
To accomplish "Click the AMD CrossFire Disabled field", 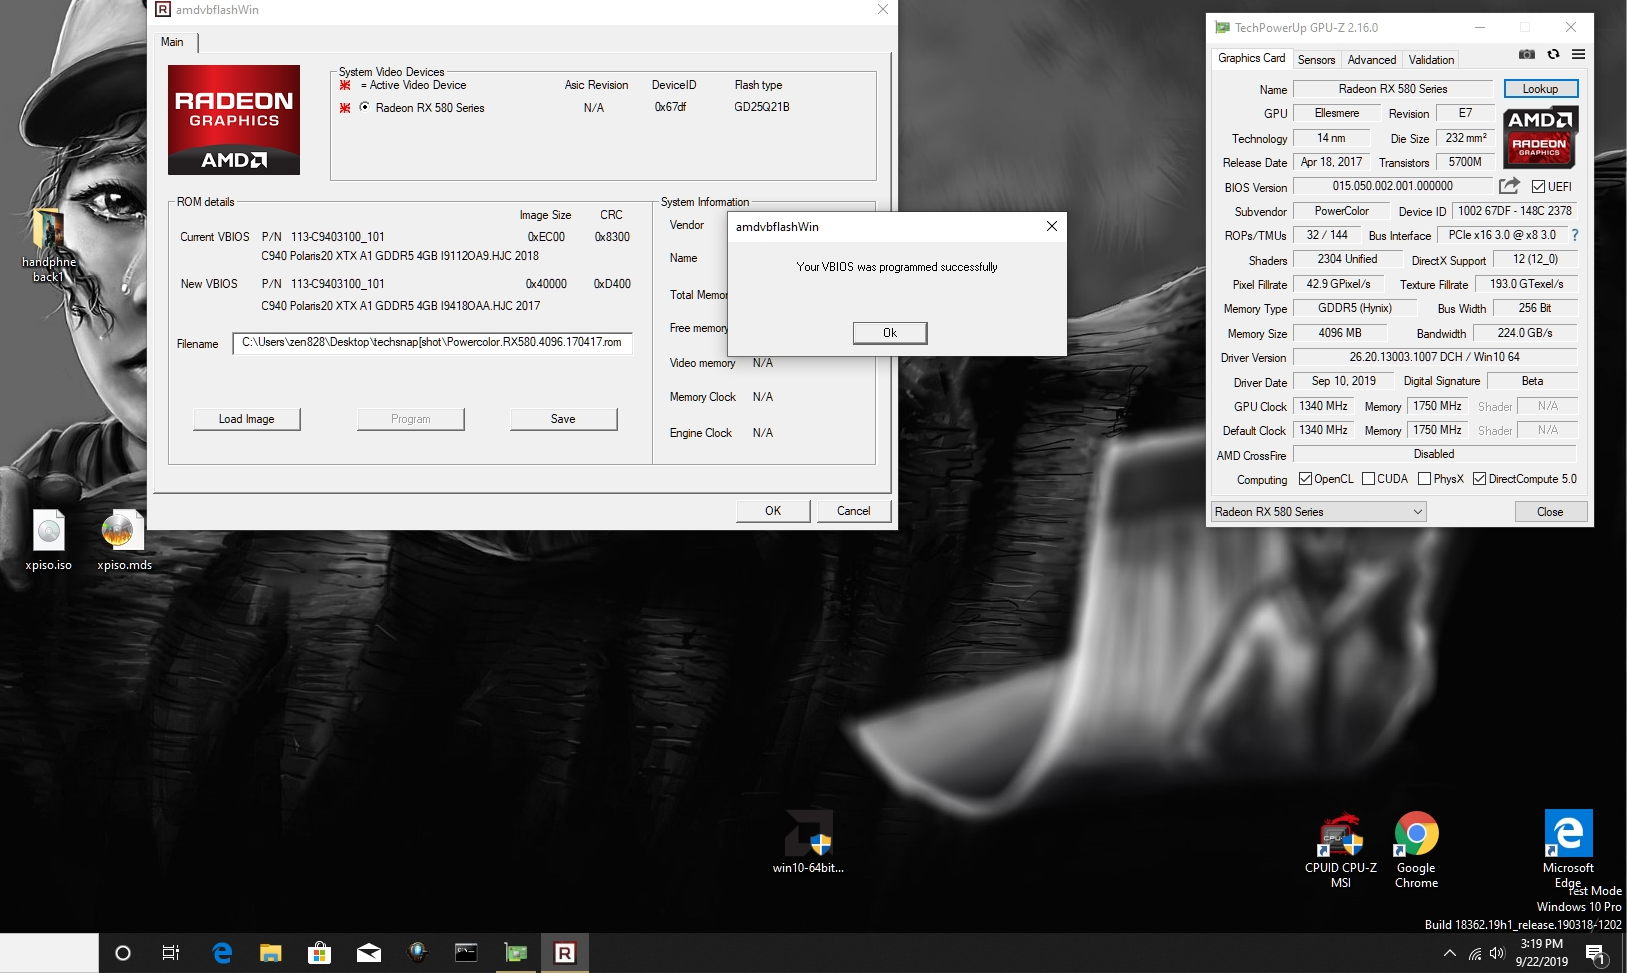I will 1435,454.
